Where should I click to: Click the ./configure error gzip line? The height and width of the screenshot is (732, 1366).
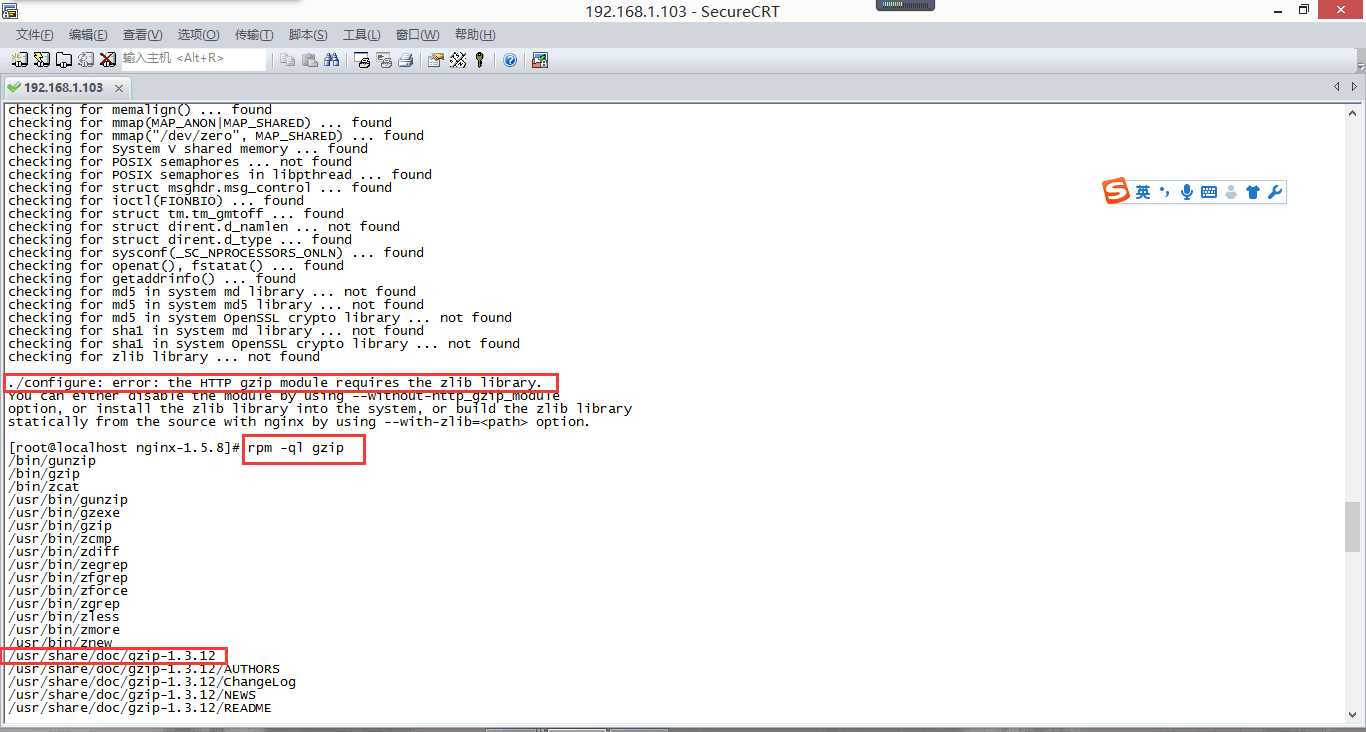coord(275,383)
